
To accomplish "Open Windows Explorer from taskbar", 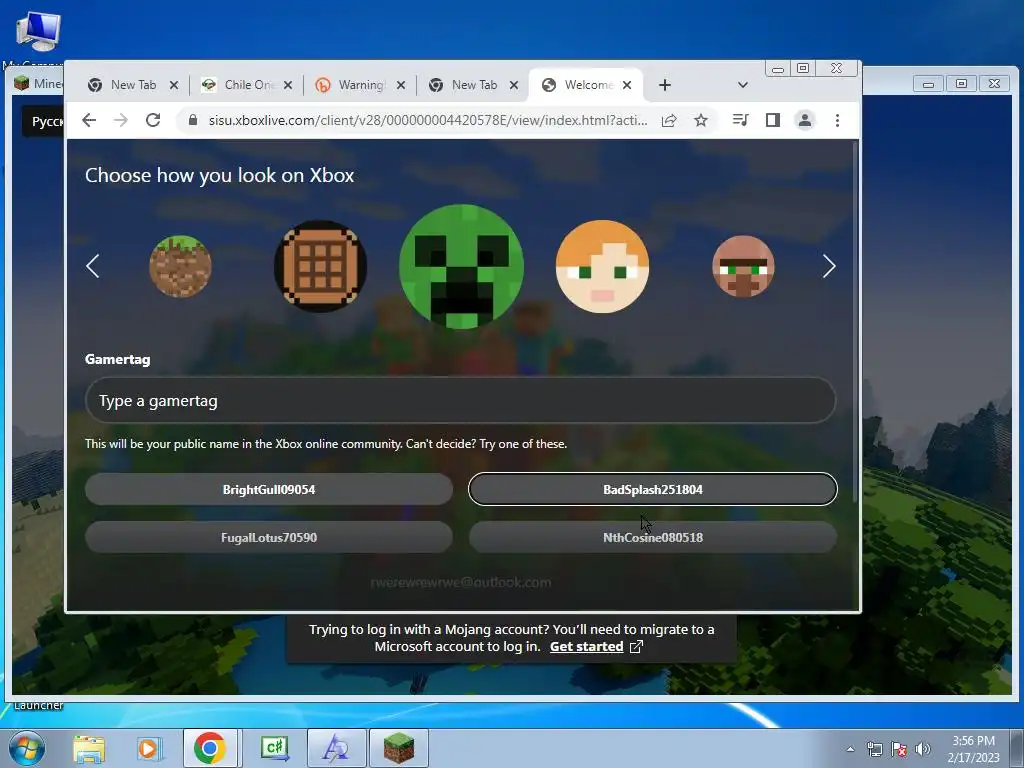I will pos(89,748).
